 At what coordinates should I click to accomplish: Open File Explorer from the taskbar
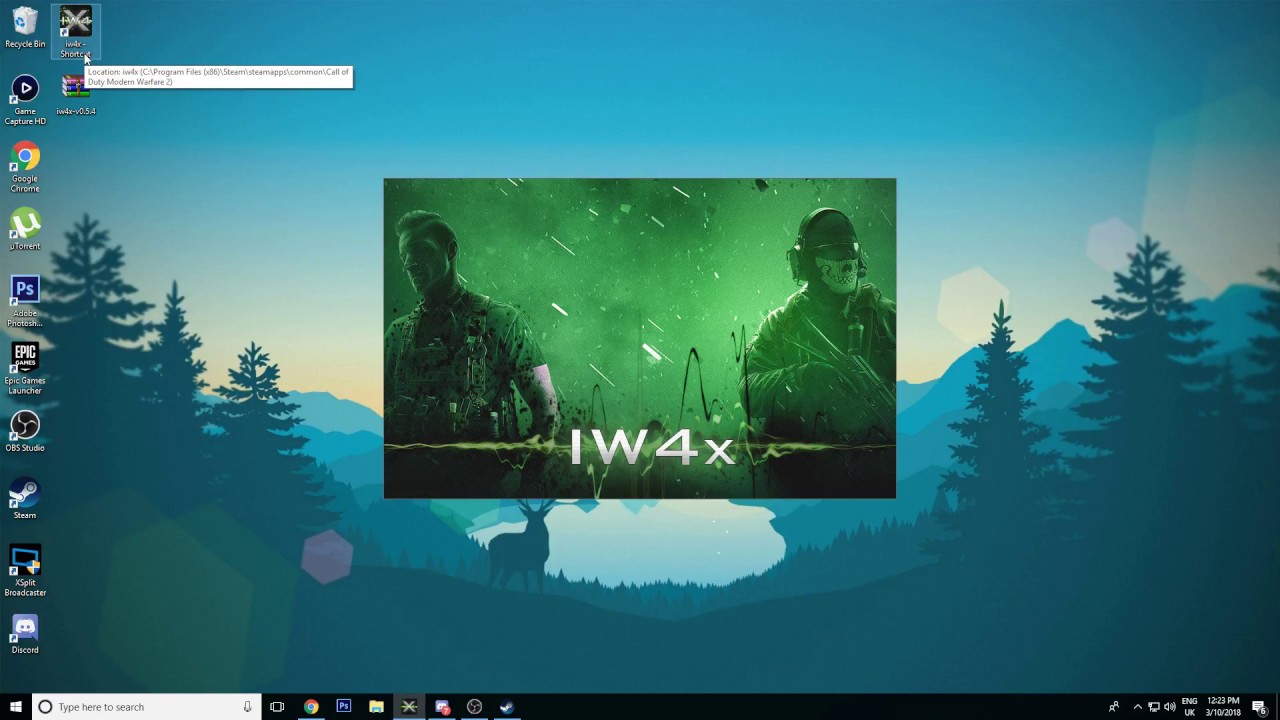[x=376, y=707]
